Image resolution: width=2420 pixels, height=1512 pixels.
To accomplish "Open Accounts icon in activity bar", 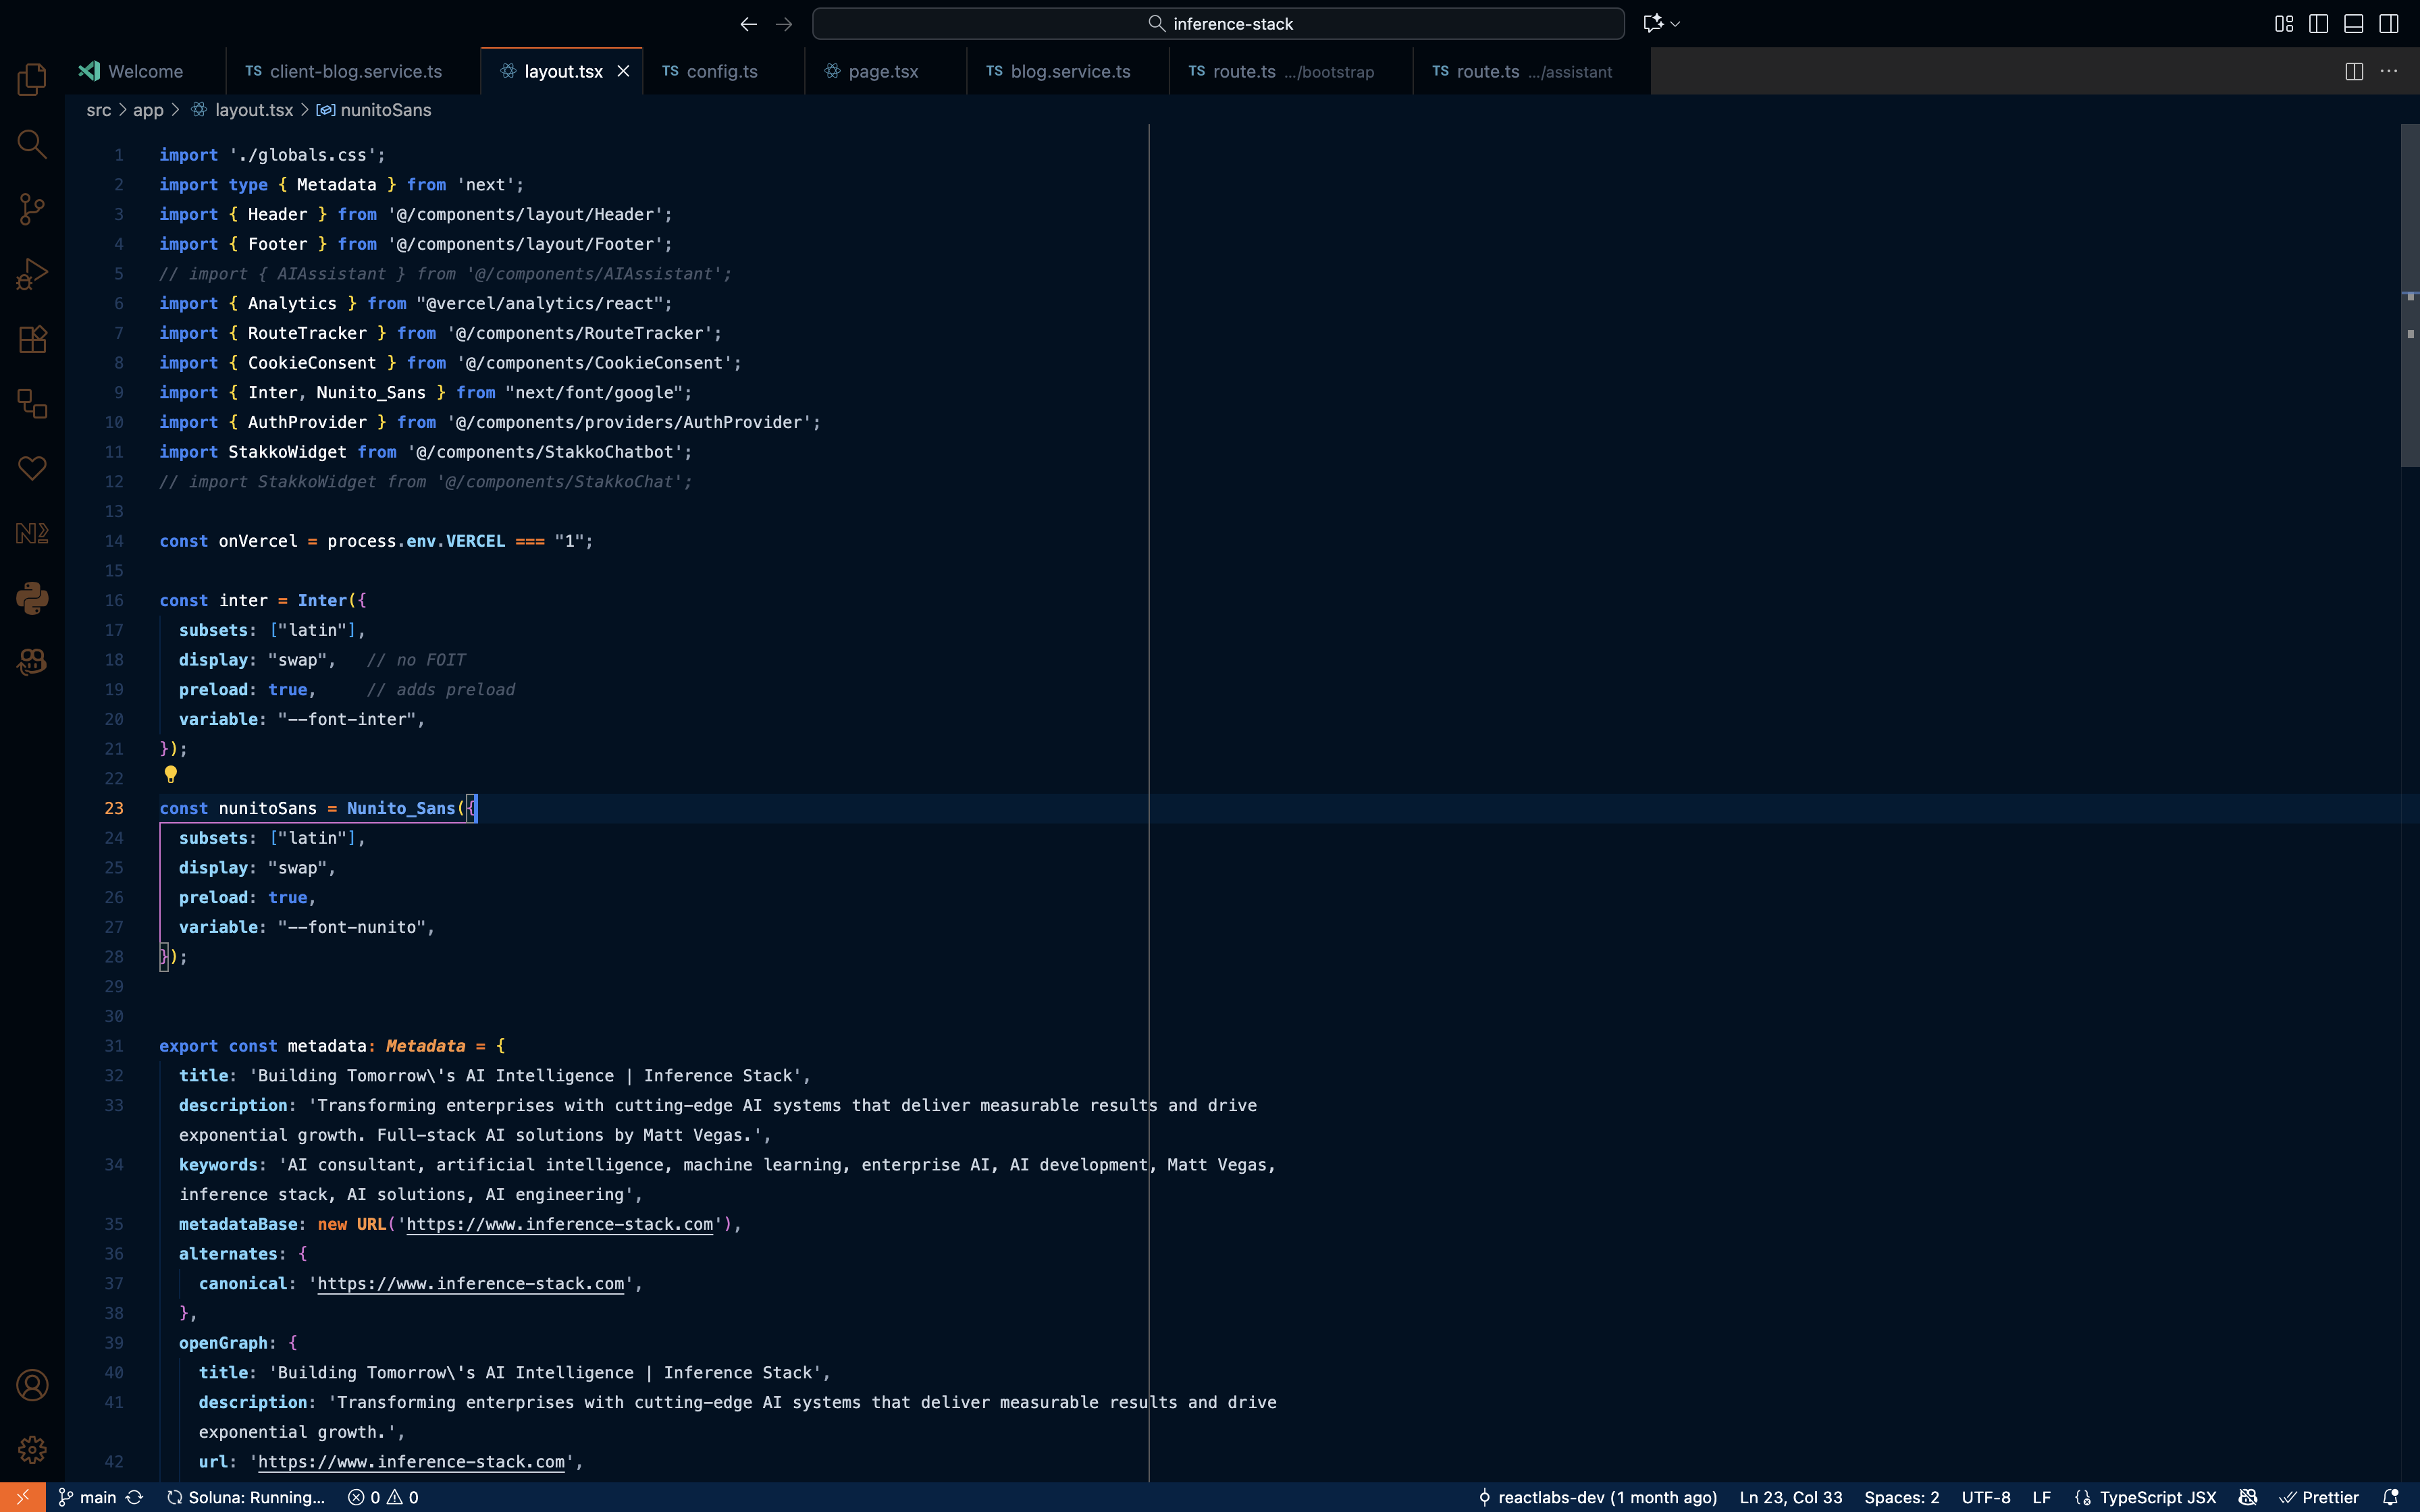I will coord(32,1385).
